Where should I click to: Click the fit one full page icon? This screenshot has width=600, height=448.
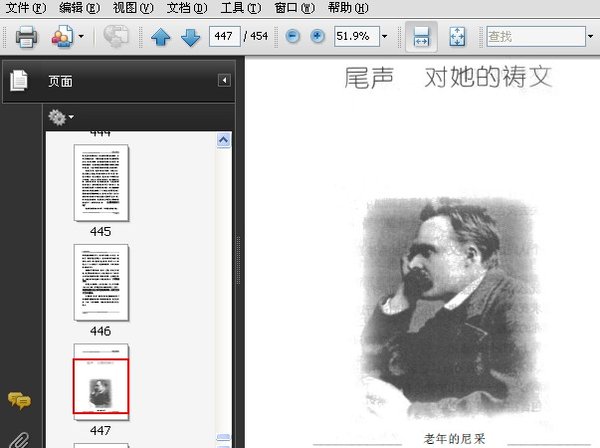(457, 37)
